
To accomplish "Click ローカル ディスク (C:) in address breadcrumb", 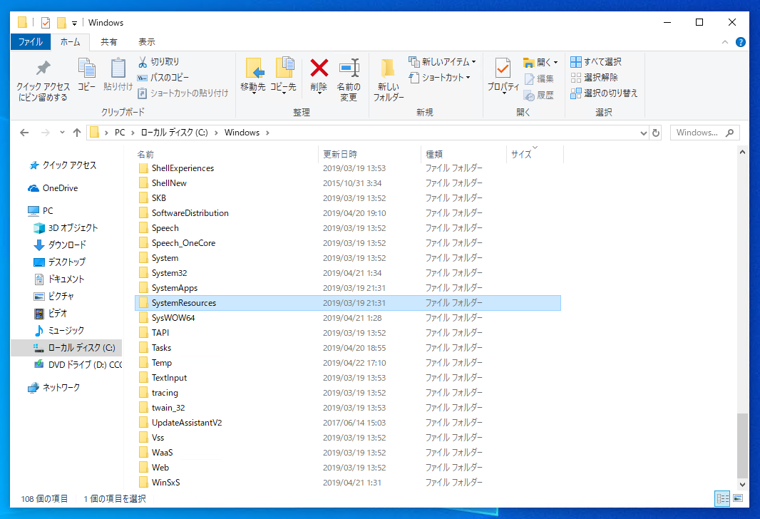I will 174,133.
